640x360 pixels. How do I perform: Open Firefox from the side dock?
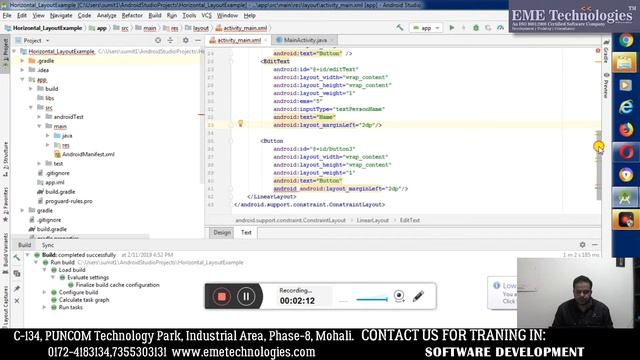pyautogui.click(x=626, y=130)
